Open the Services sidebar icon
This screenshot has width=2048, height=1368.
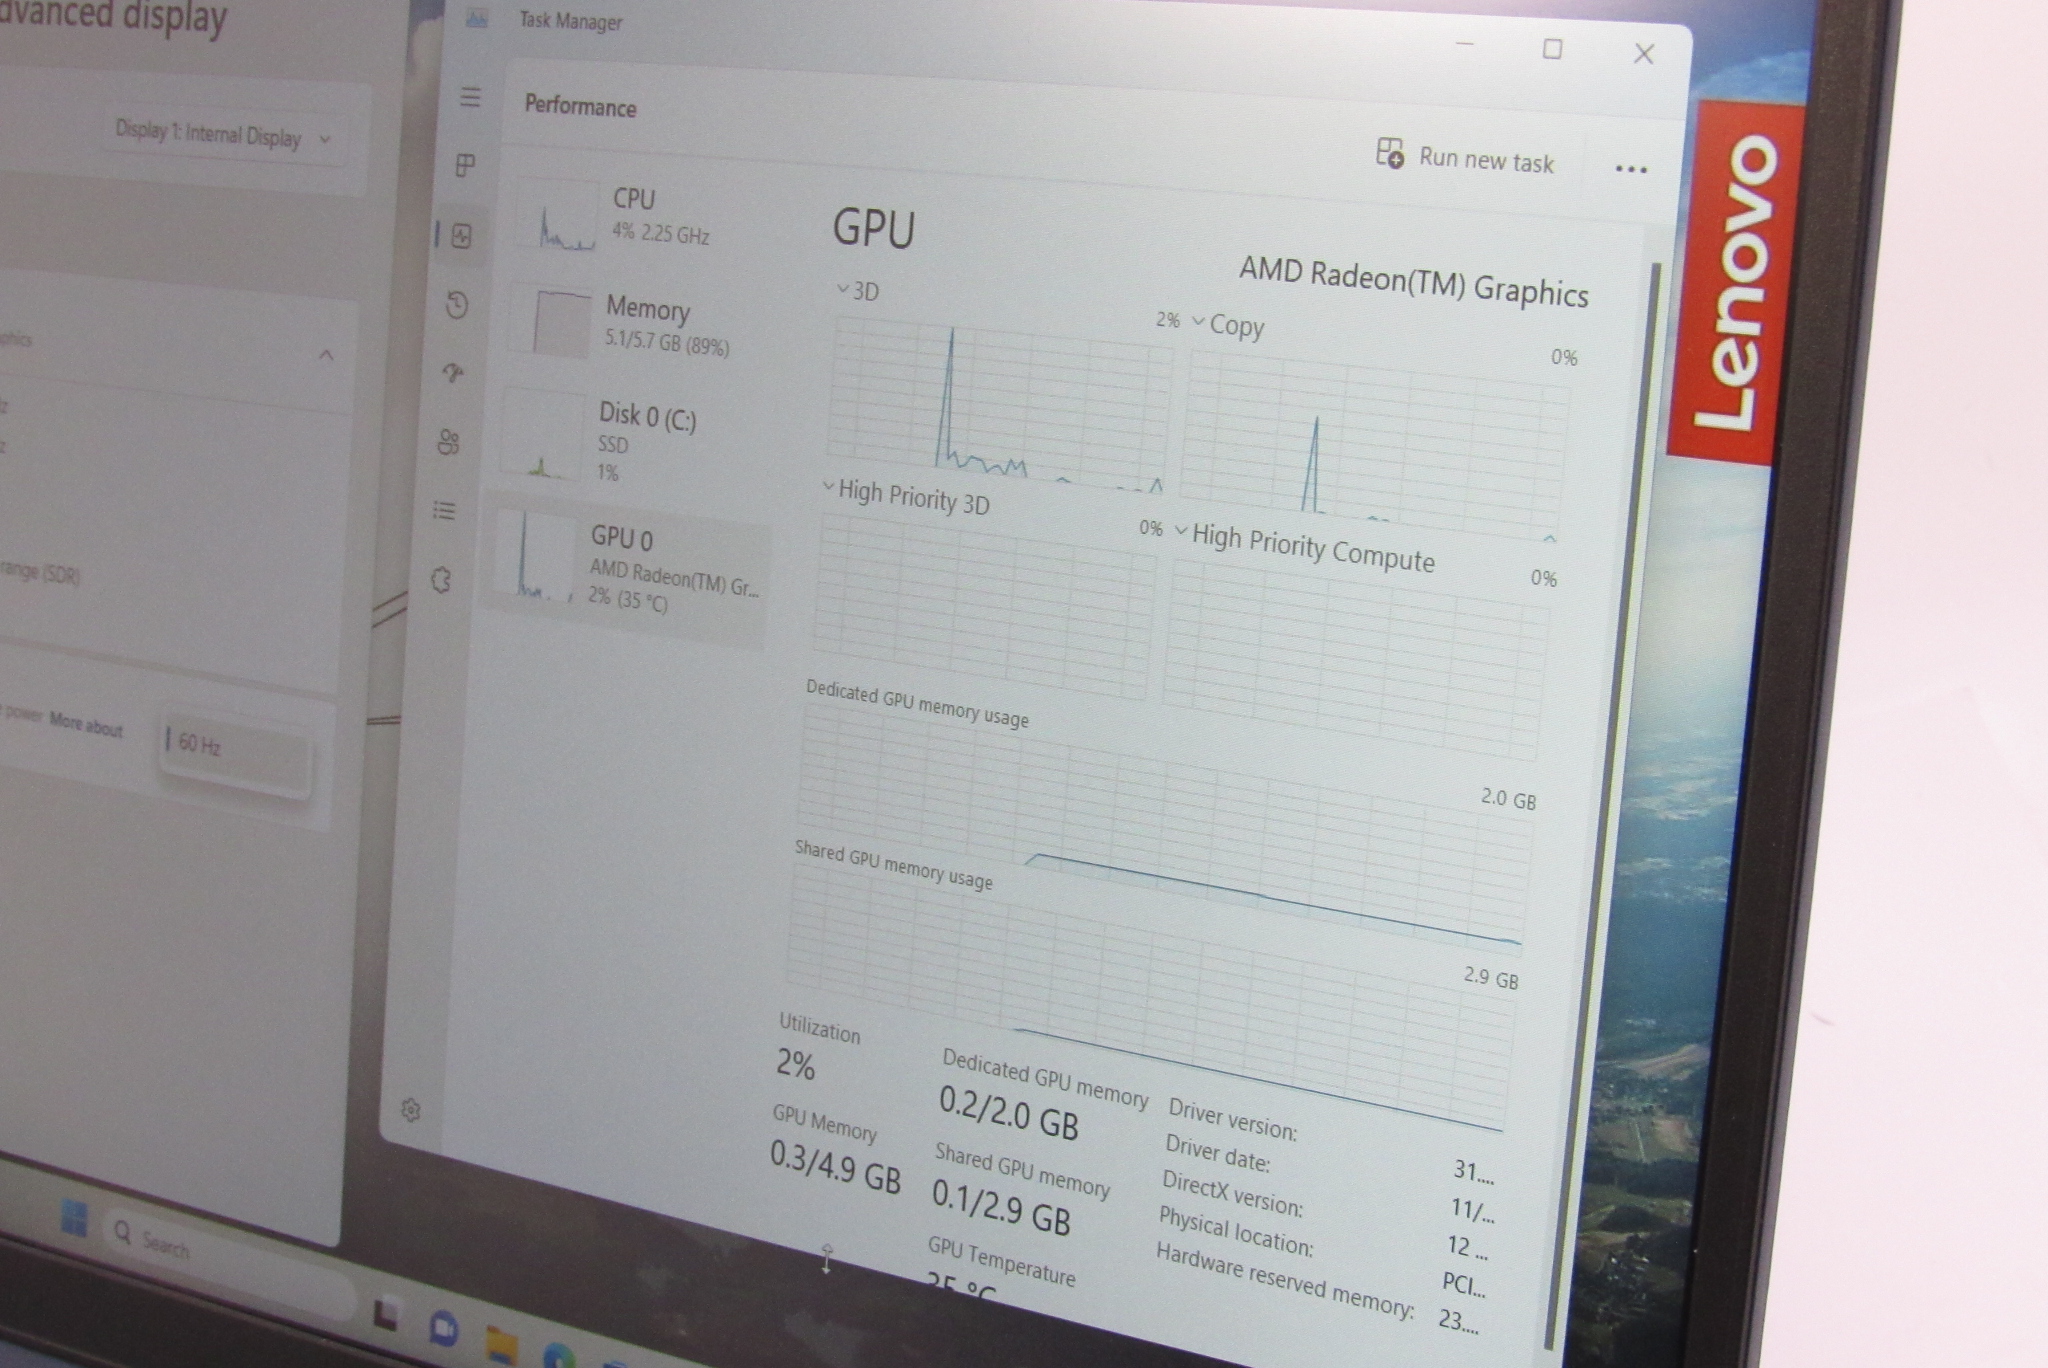pos(441,580)
